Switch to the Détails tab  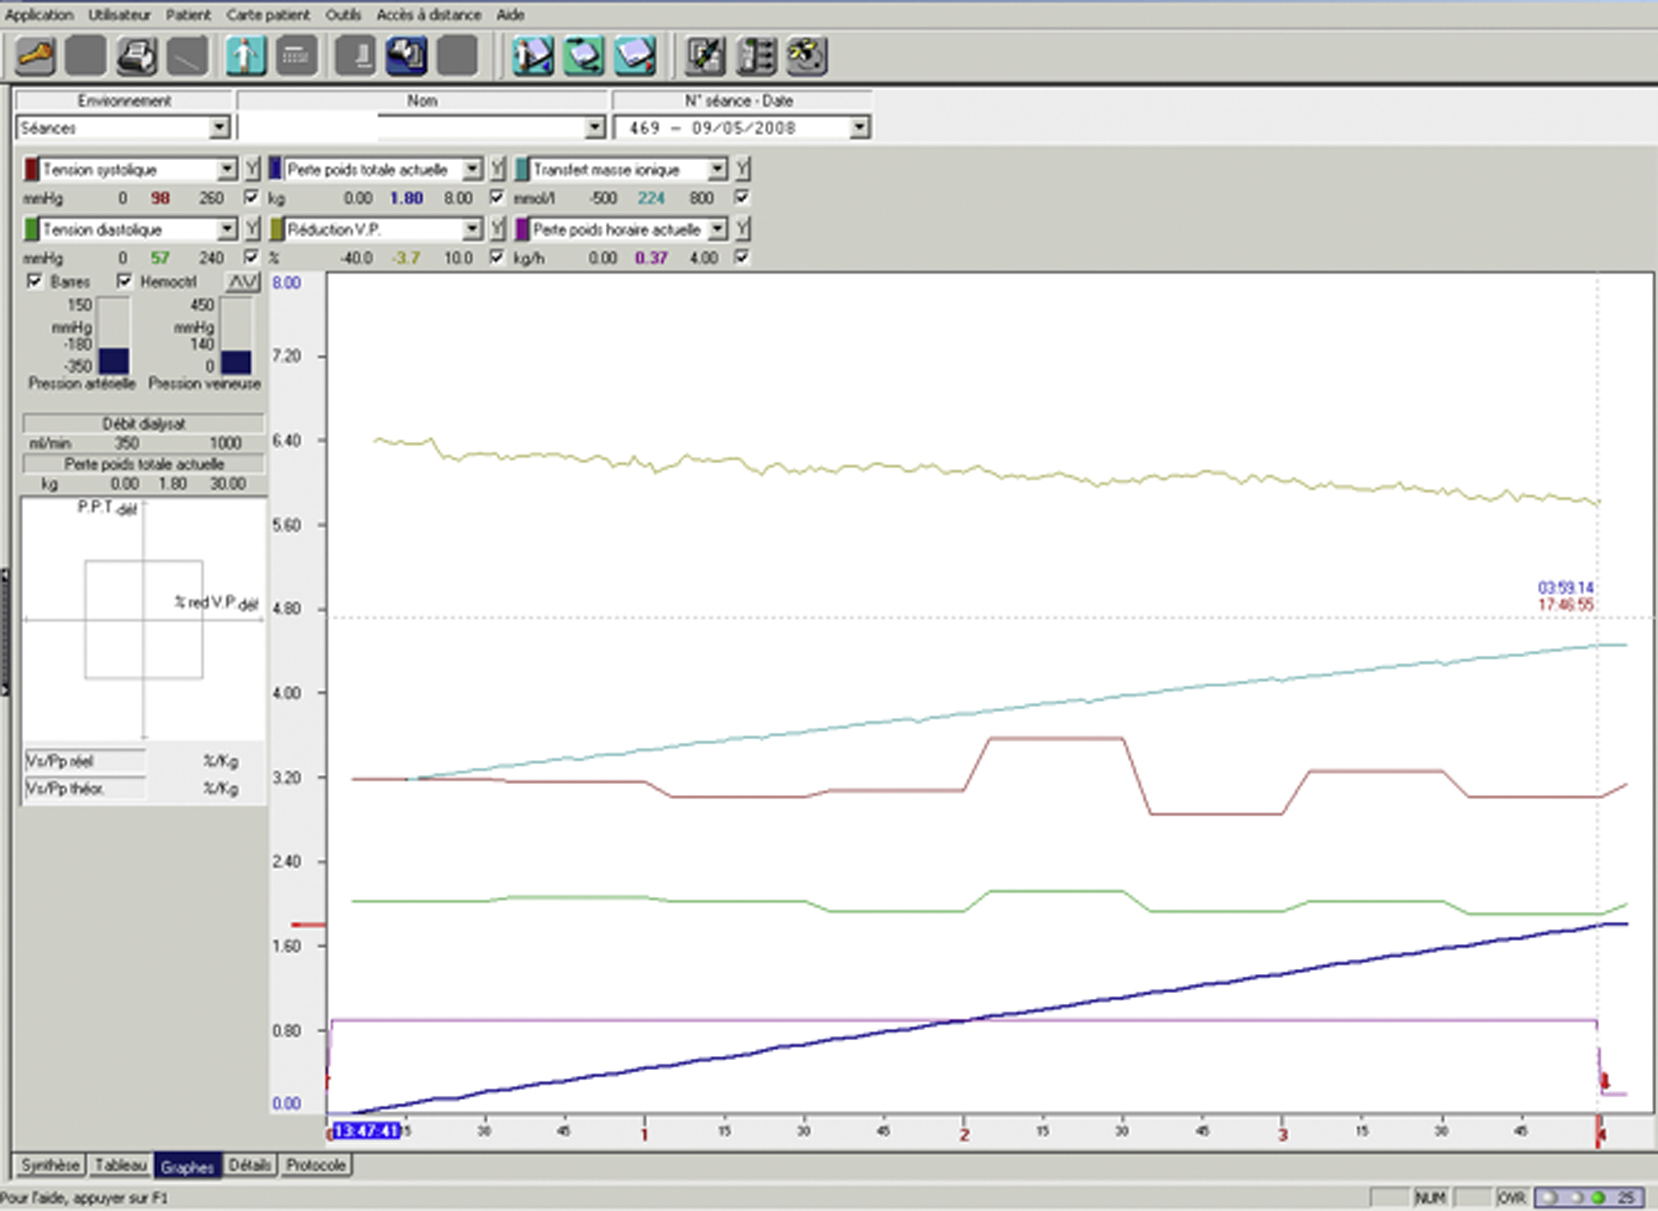(x=250, y=1165)
